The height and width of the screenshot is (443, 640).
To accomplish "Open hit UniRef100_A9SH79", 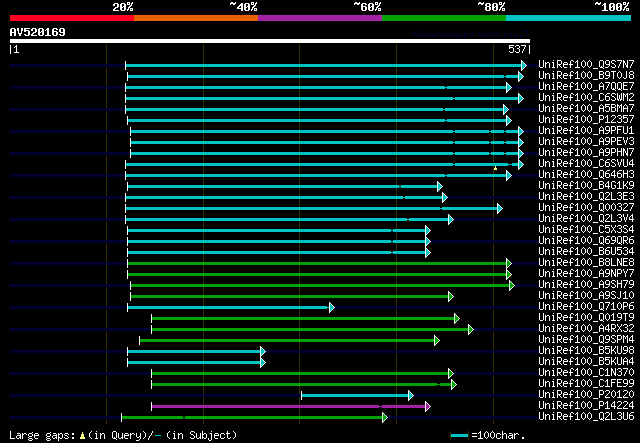I will pyautogui.click(x=586, y=285).
